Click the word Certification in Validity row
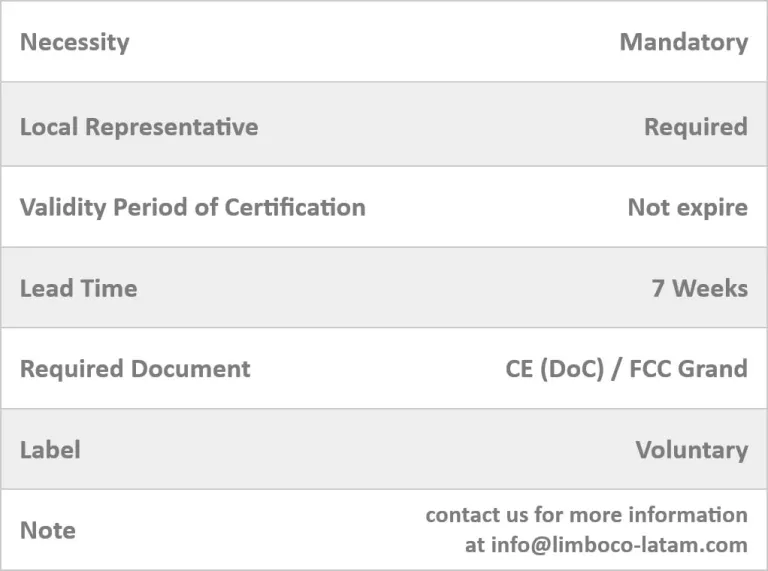This screenshot has width=768, height=571. point(295,207)
